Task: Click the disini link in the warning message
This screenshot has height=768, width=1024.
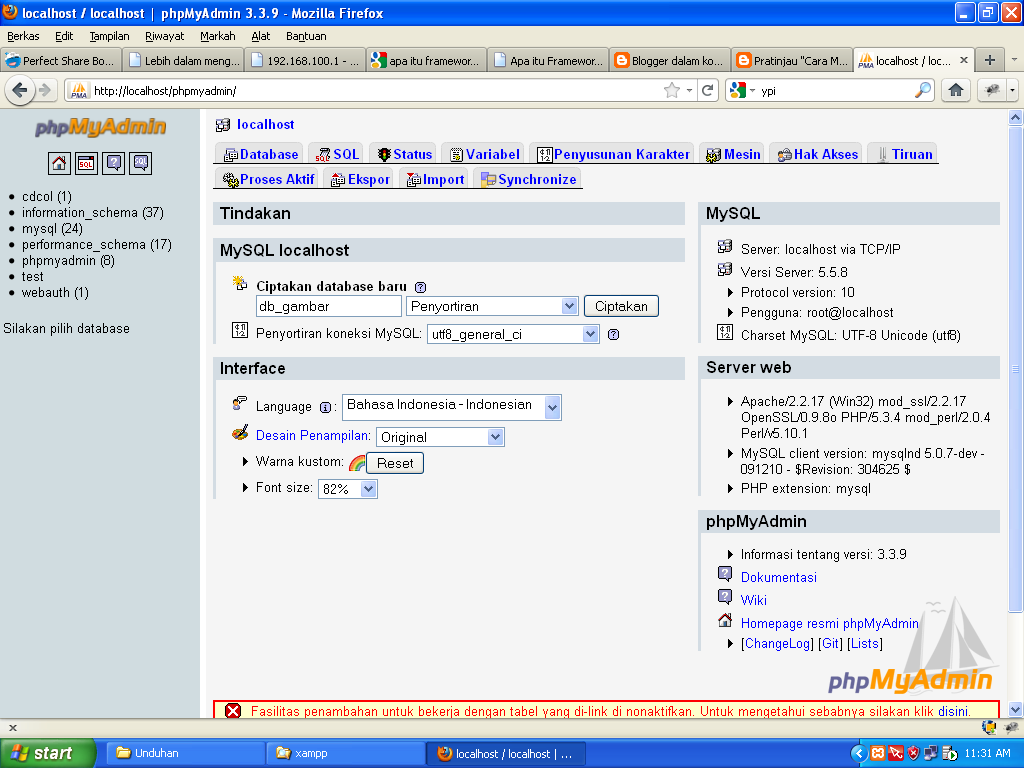Action: (953, 711)
